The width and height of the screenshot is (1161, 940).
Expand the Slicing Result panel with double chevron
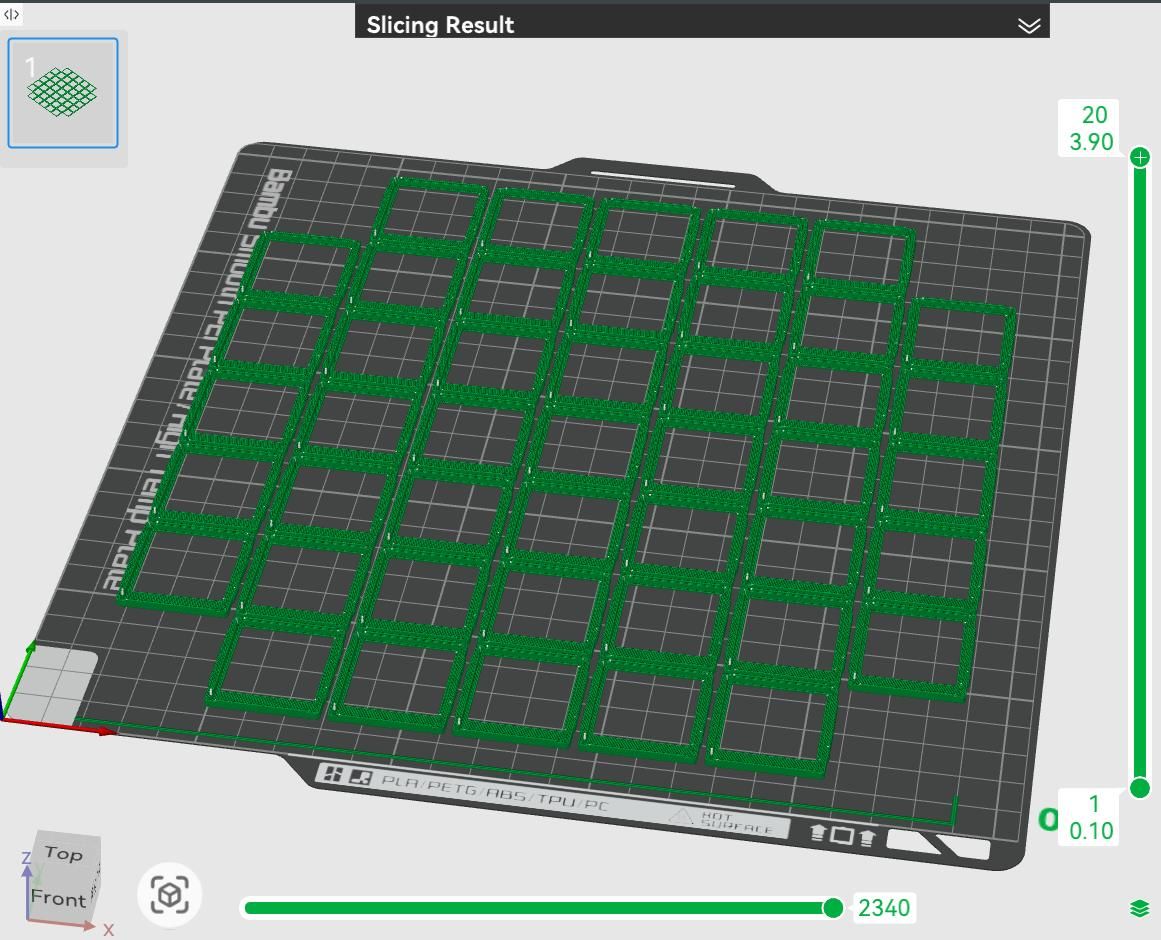1029,25
